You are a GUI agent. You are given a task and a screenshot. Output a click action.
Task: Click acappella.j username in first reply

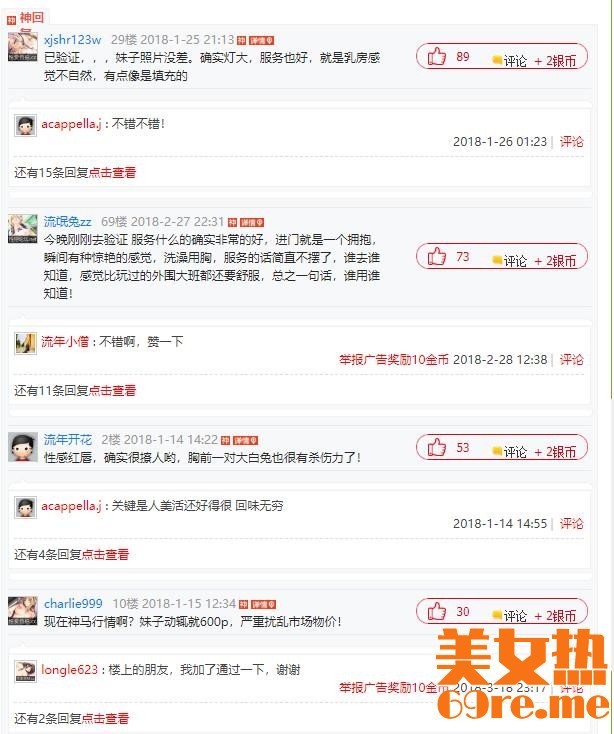(71, 124)
